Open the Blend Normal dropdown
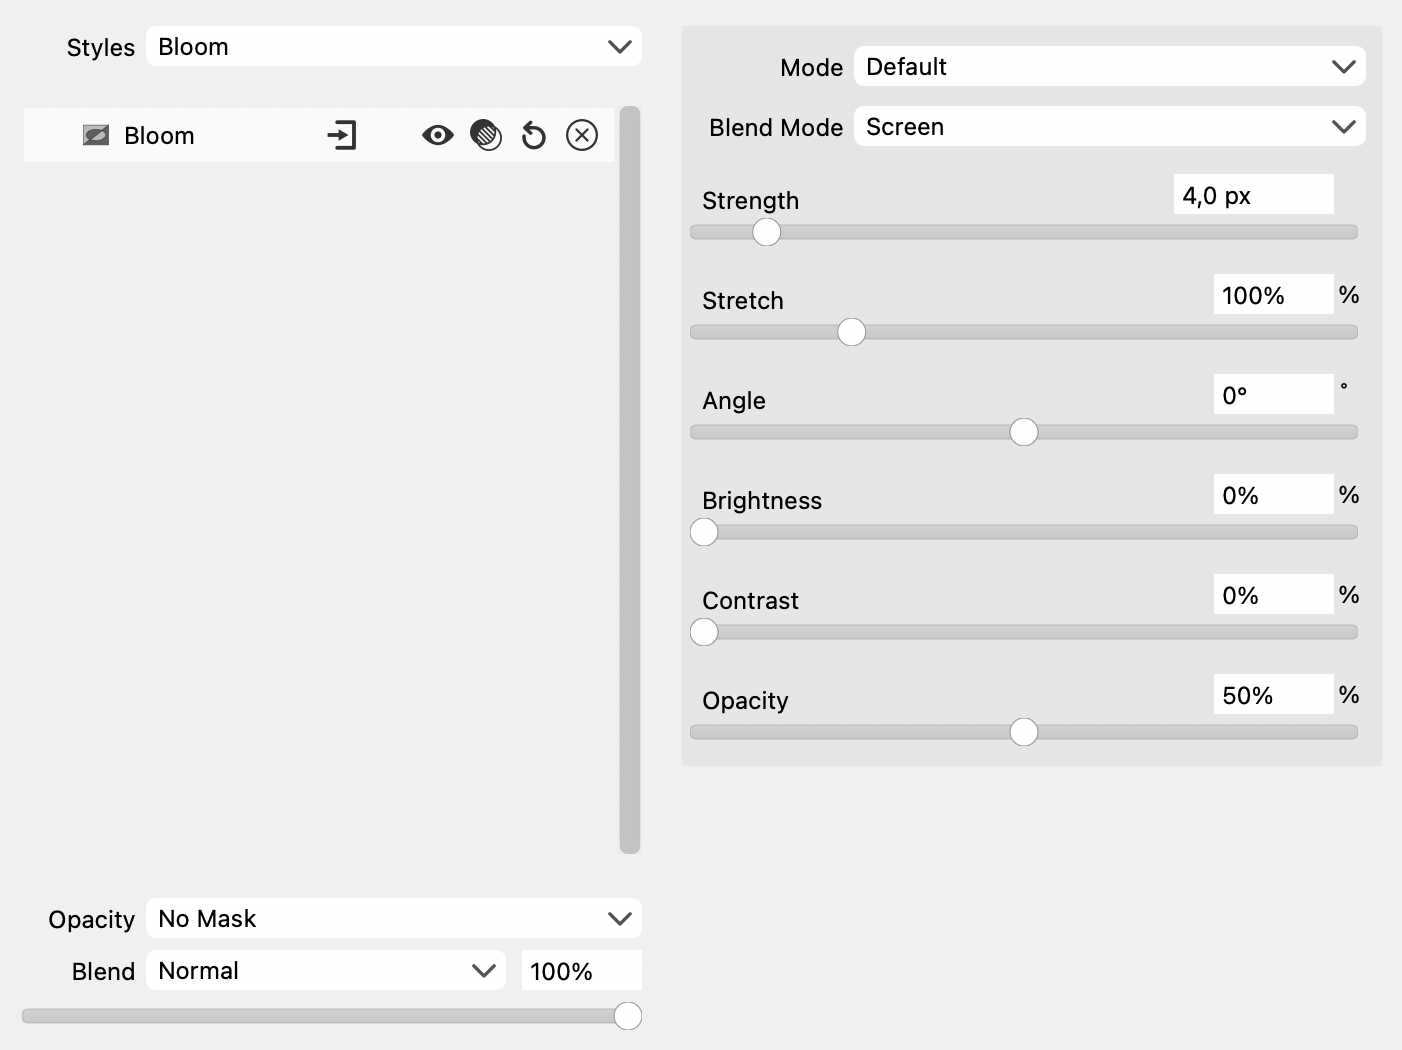The width and height of the screenshot is (1402, 1050). pos(326,971)
